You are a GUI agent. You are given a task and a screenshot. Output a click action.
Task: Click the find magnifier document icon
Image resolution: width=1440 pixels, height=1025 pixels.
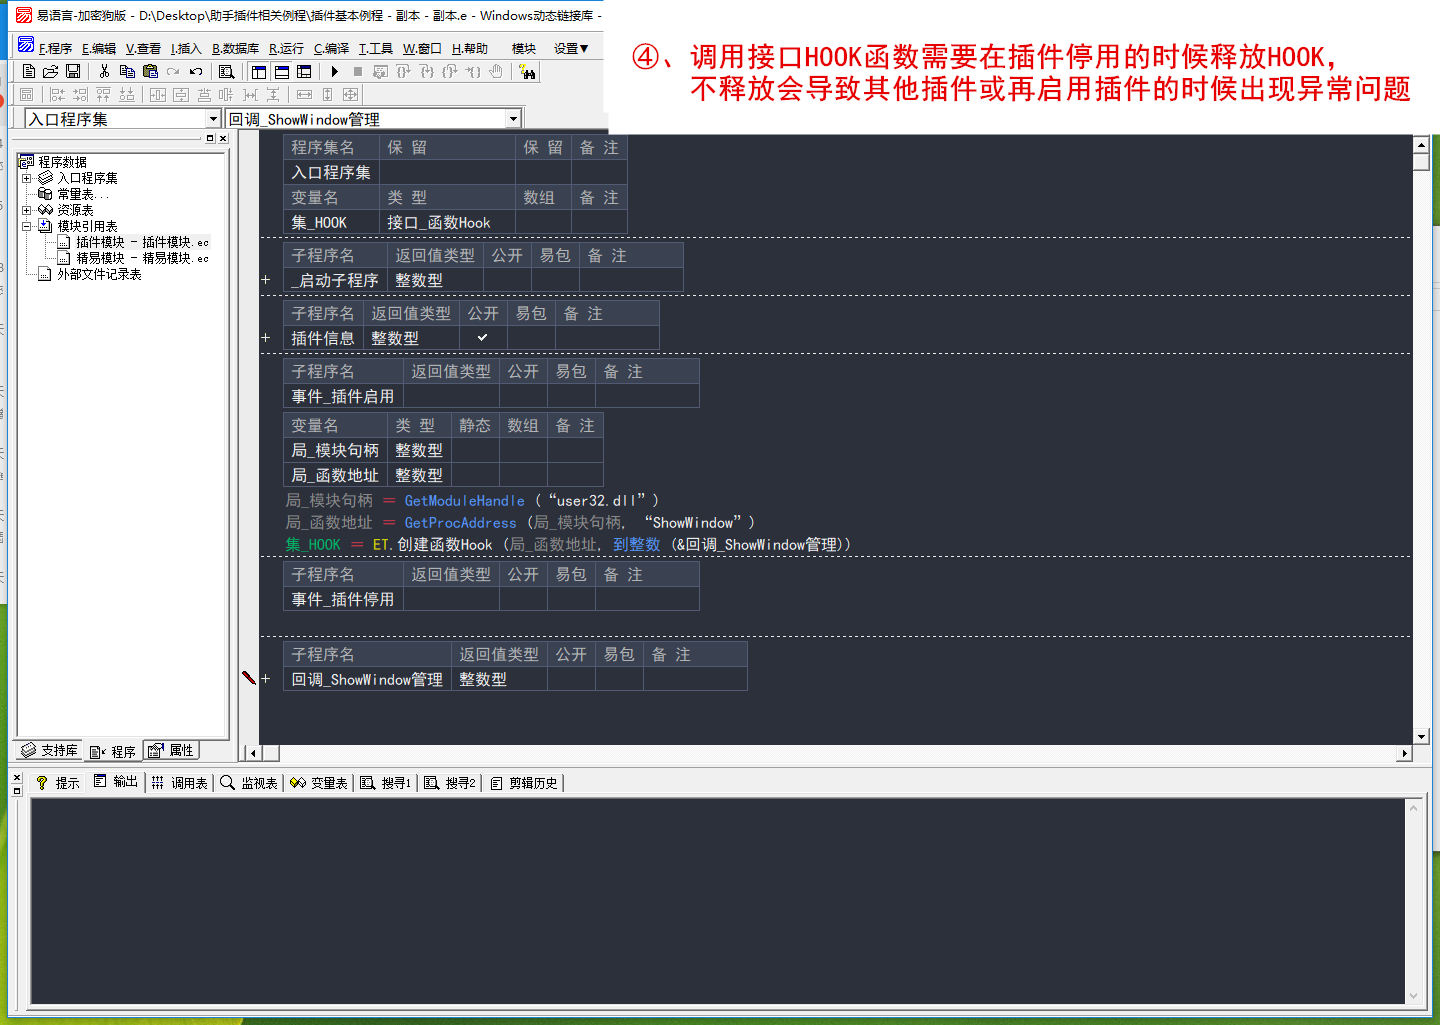tap(227, 71)
